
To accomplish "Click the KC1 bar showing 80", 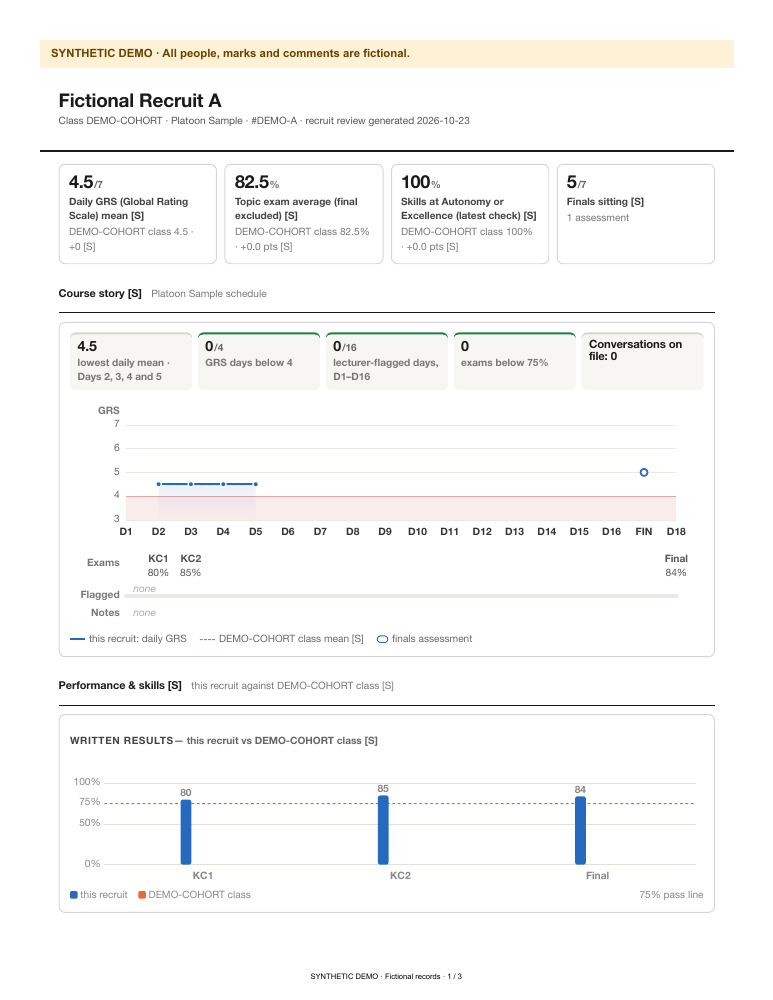I will pyautogui.click(x=186, y=832).
